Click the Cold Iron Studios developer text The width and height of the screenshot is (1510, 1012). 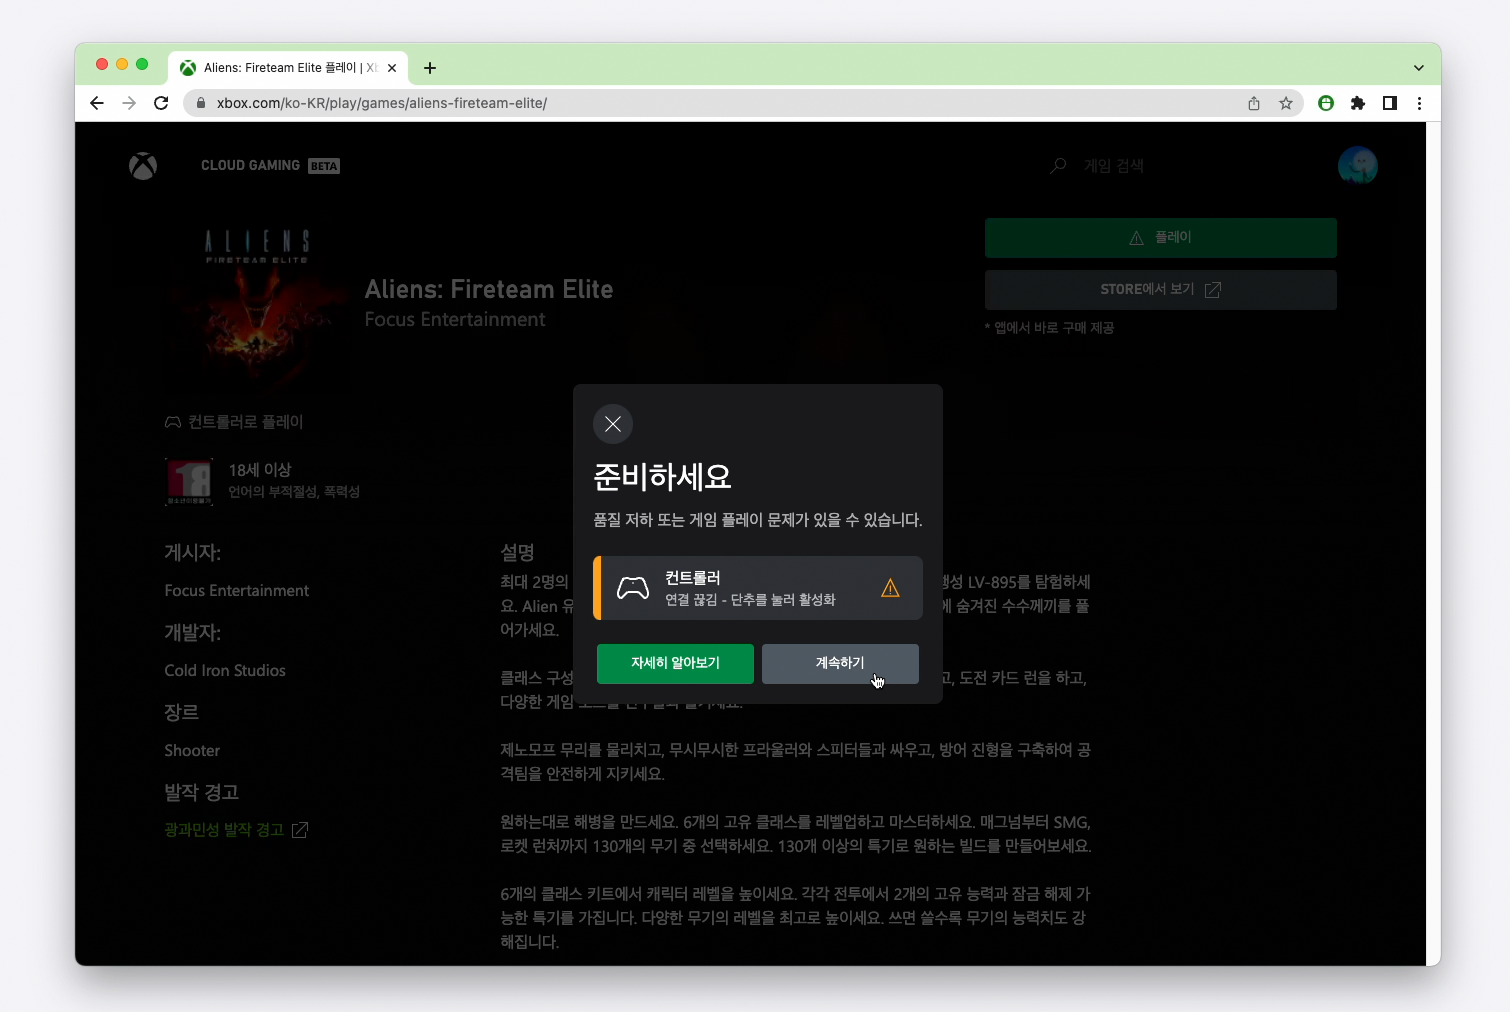225,671
